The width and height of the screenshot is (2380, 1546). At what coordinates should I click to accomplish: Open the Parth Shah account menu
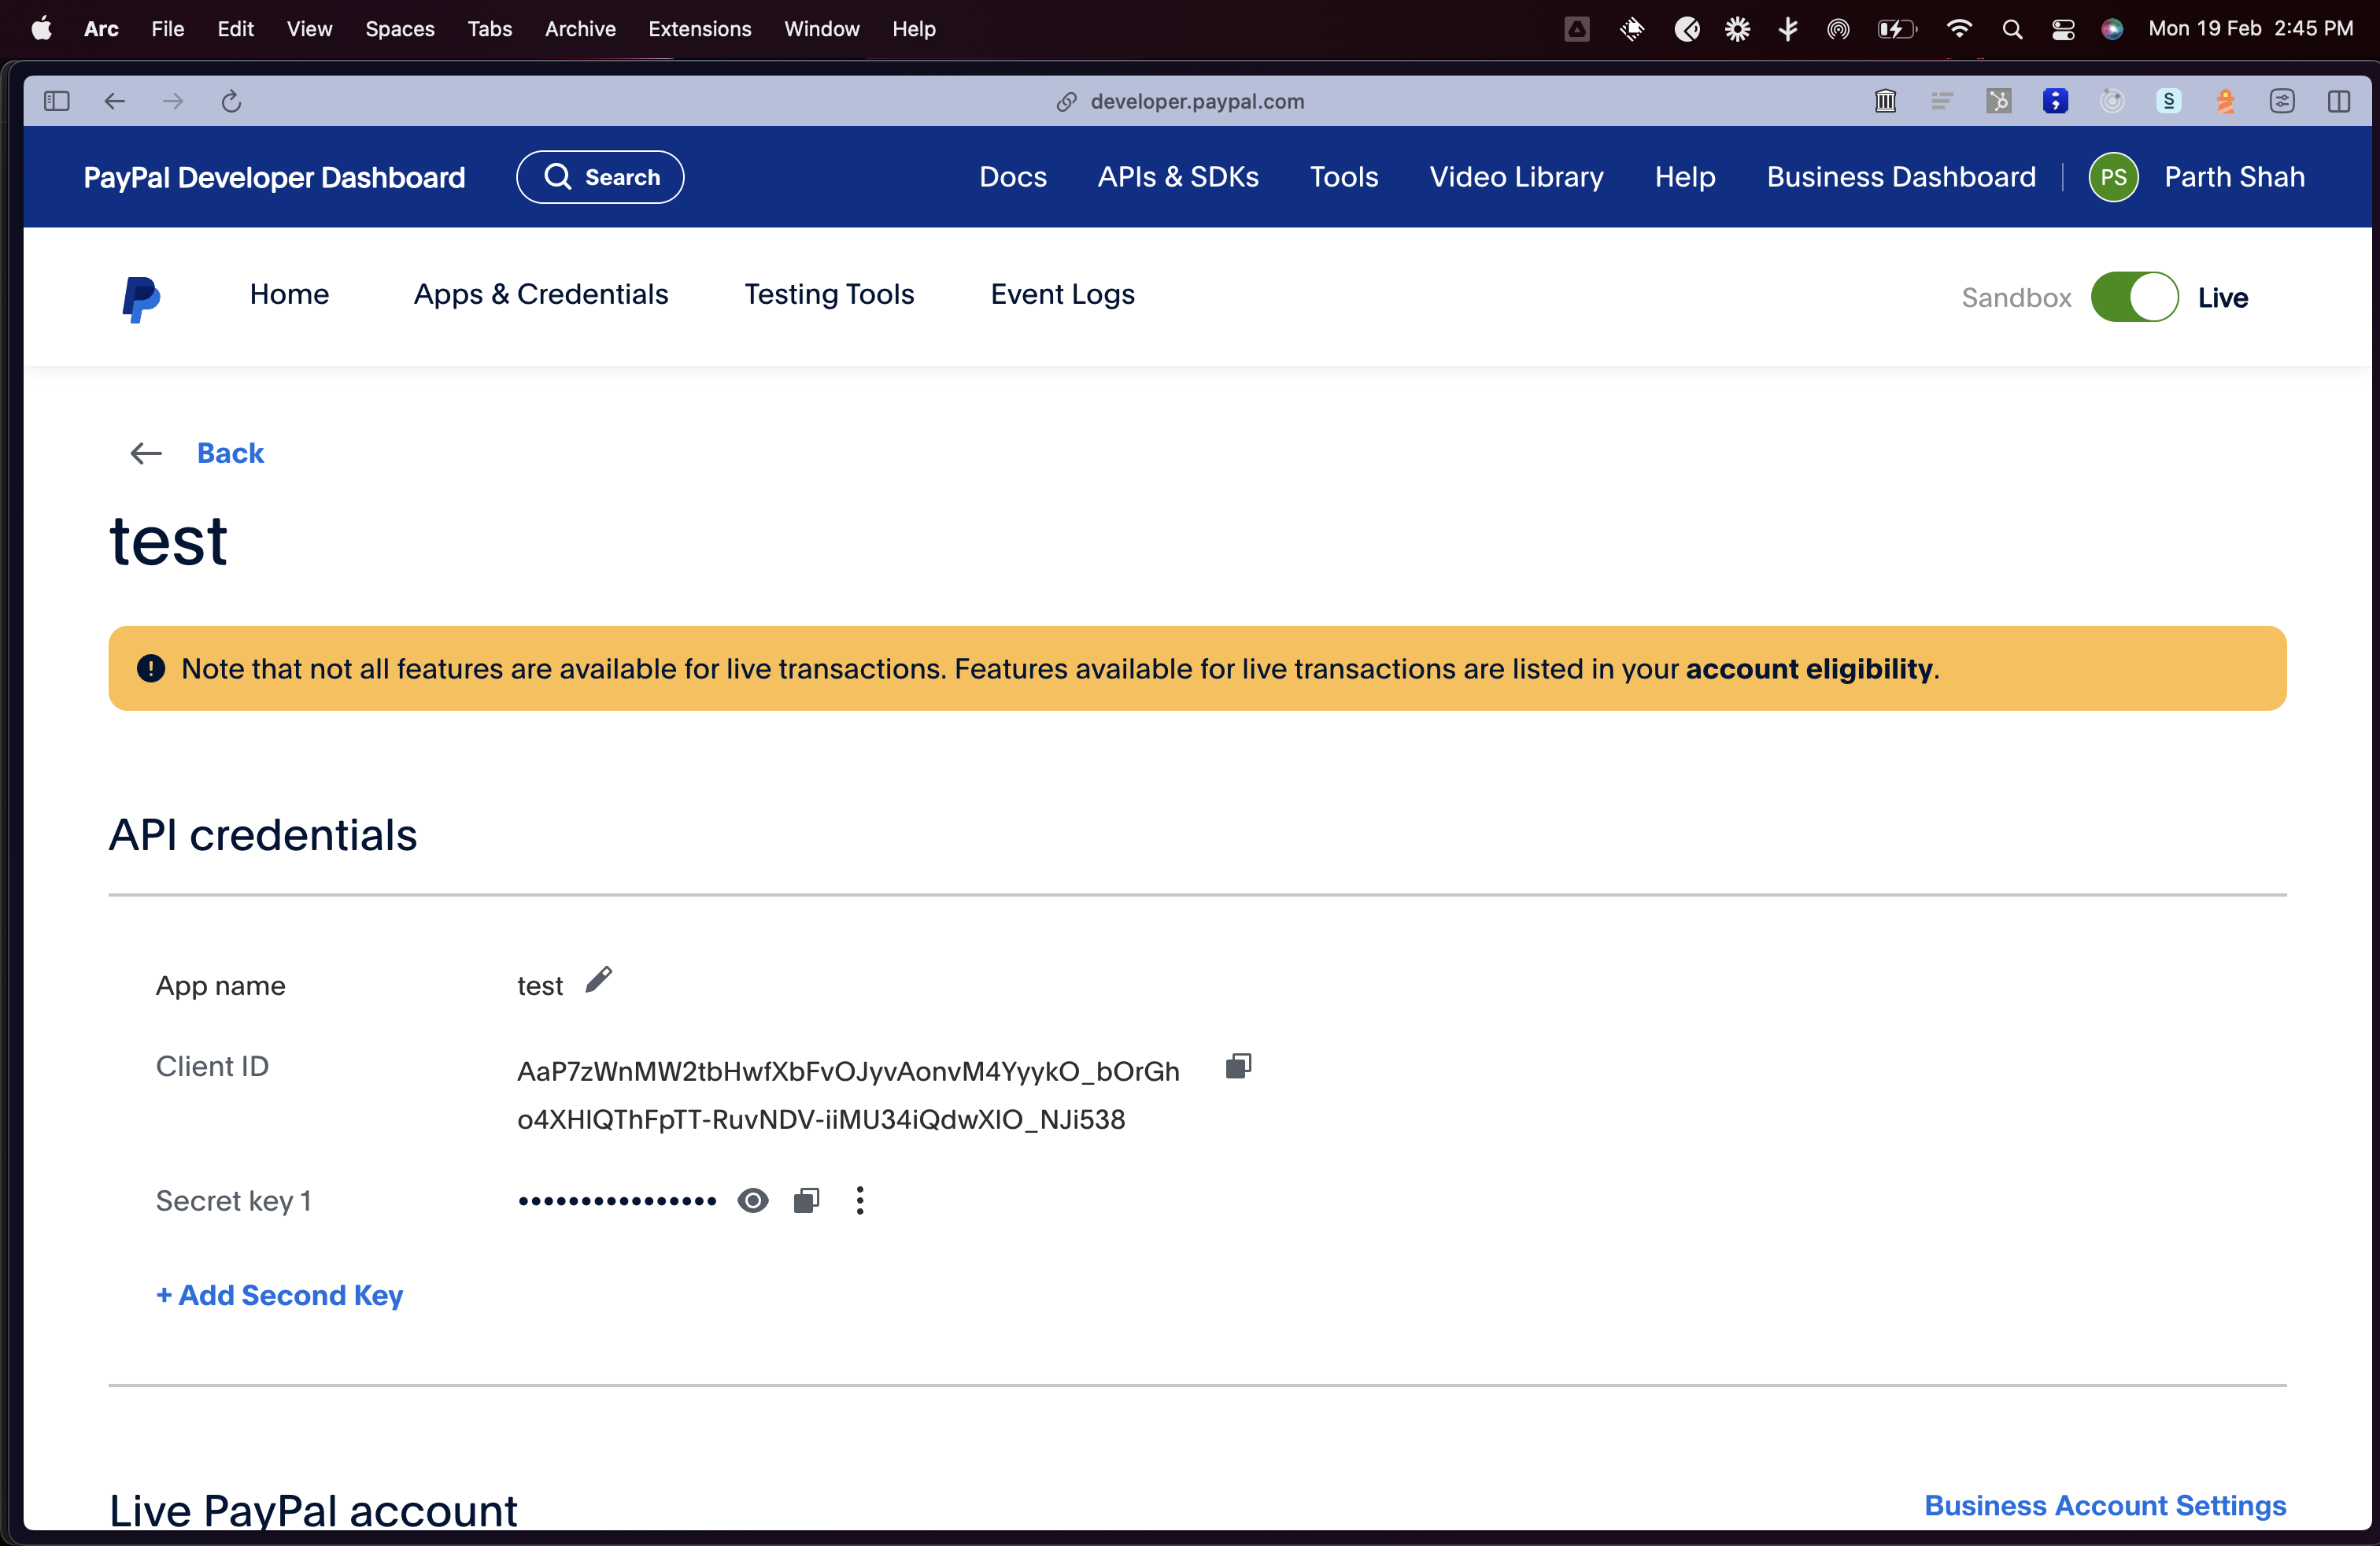point(2234,178)
